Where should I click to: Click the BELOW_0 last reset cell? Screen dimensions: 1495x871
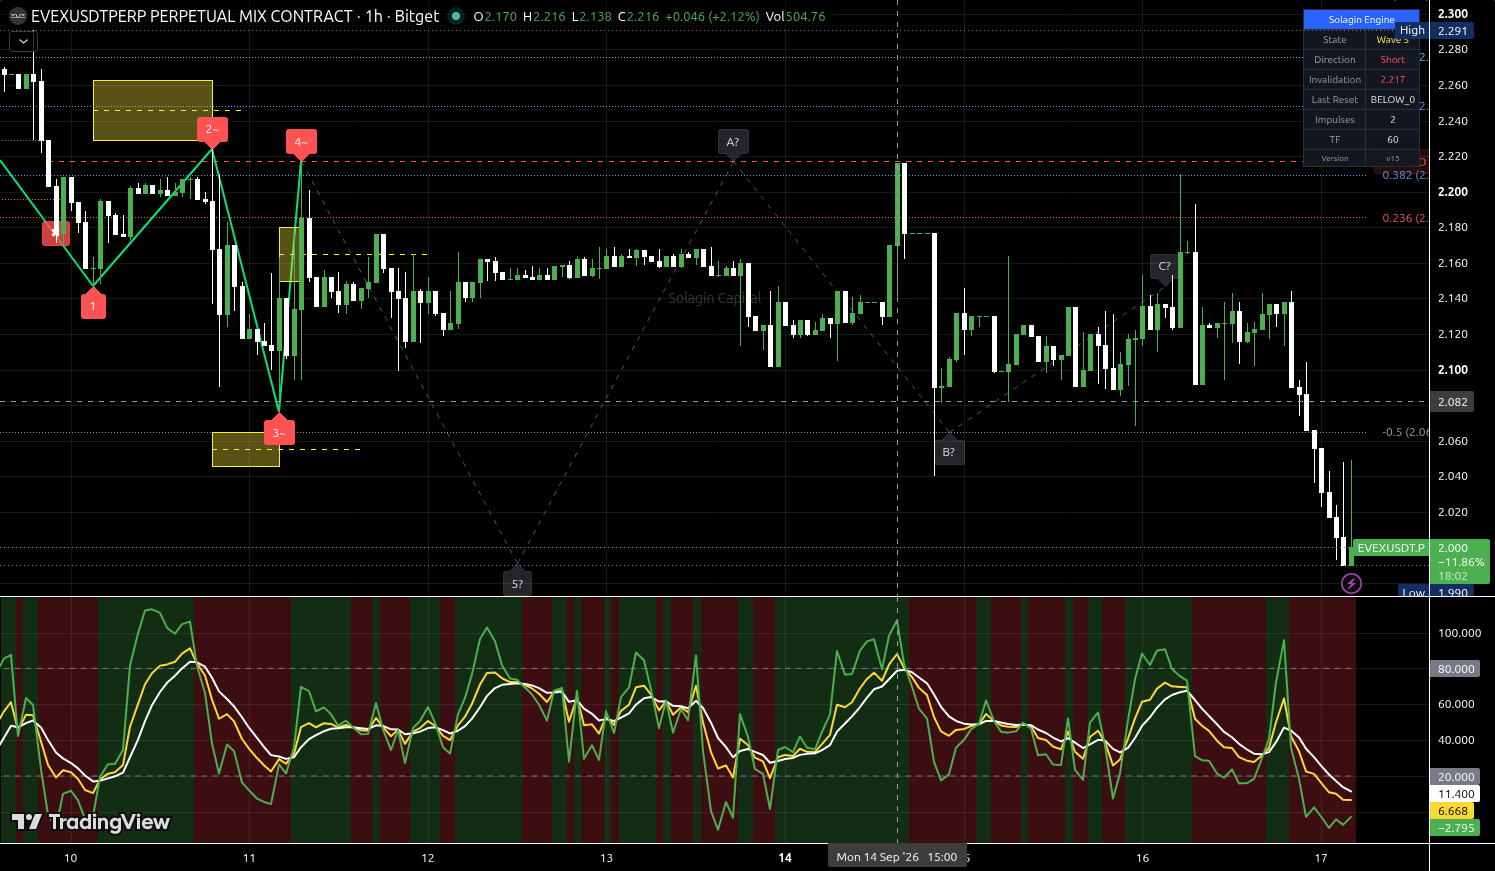click(x=1392, y=100)
